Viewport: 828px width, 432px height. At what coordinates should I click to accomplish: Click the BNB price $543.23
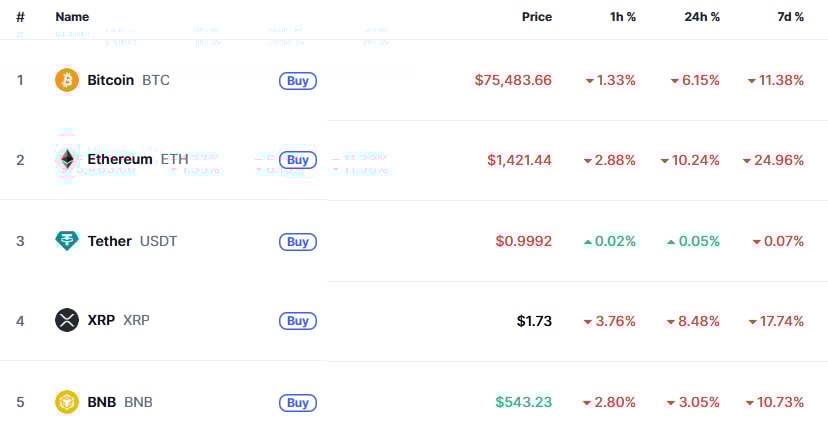coord(523,402)
